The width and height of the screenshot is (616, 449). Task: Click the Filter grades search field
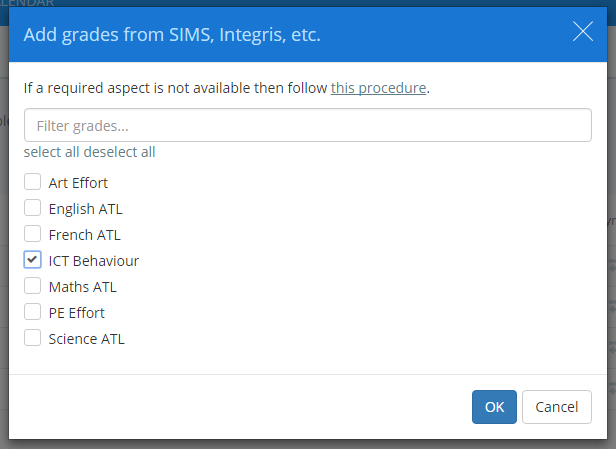(x=307, y=126)
